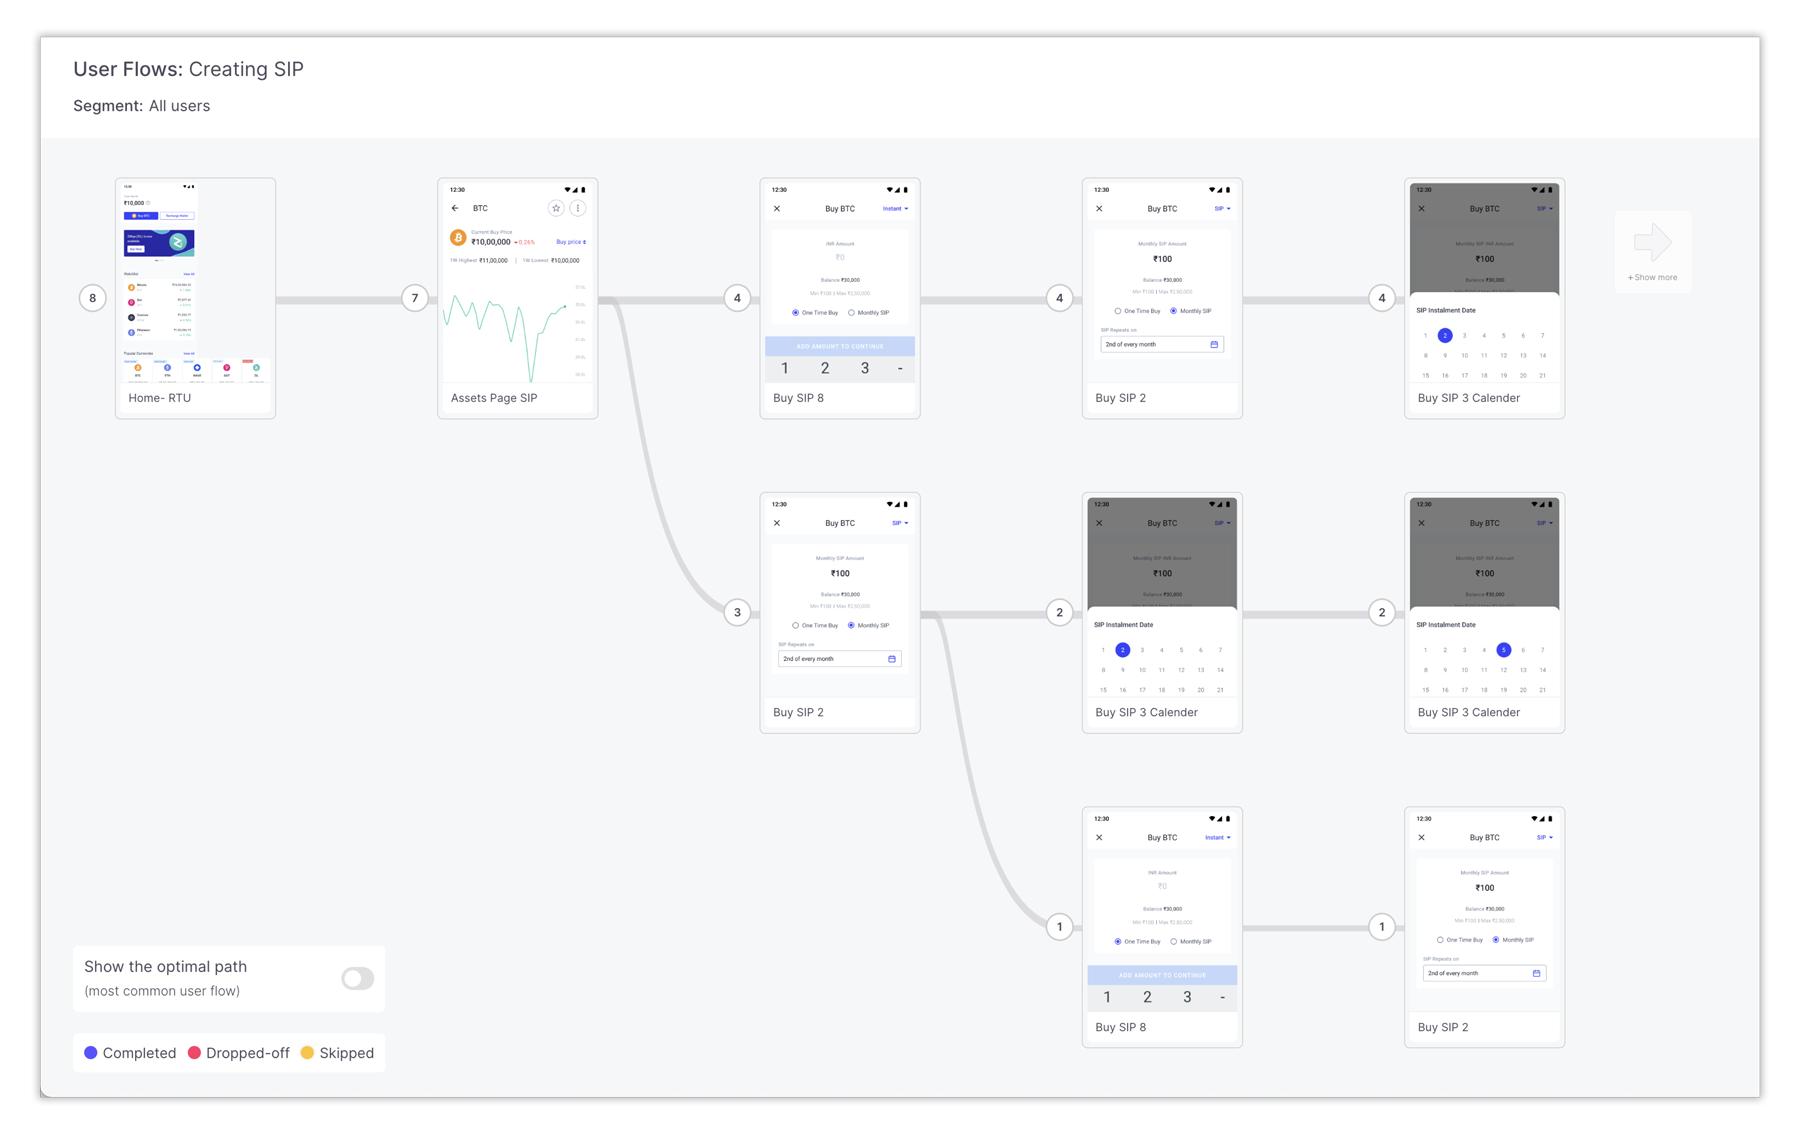
Task: Open SIP dropdown in Buy SIP 2 after node 4
Action: point(1222,209)
